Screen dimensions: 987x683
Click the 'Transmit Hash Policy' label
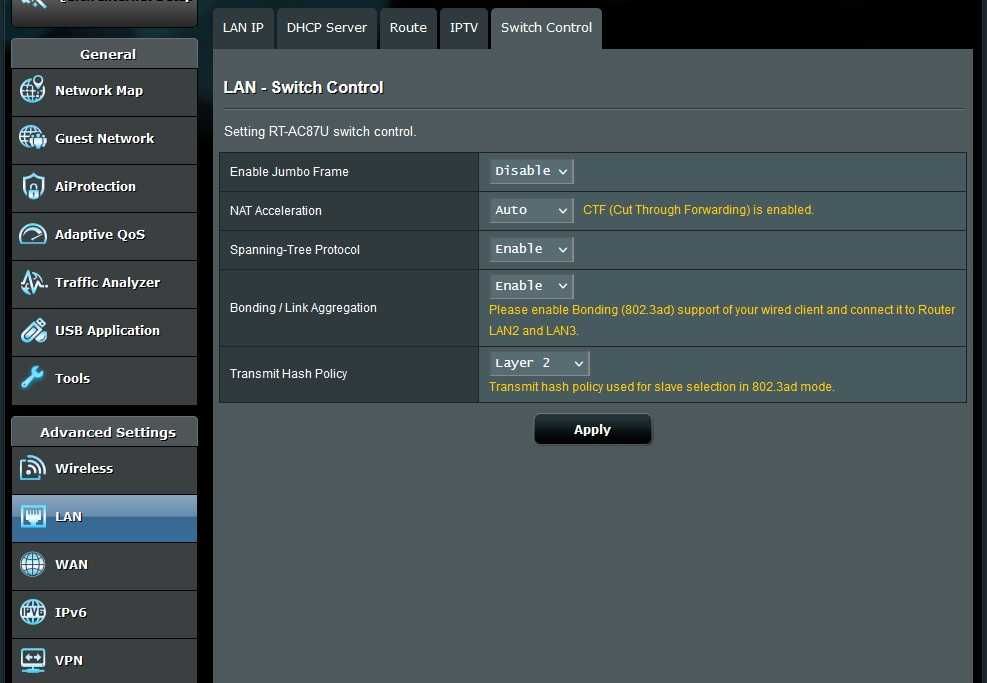point(288,373)
